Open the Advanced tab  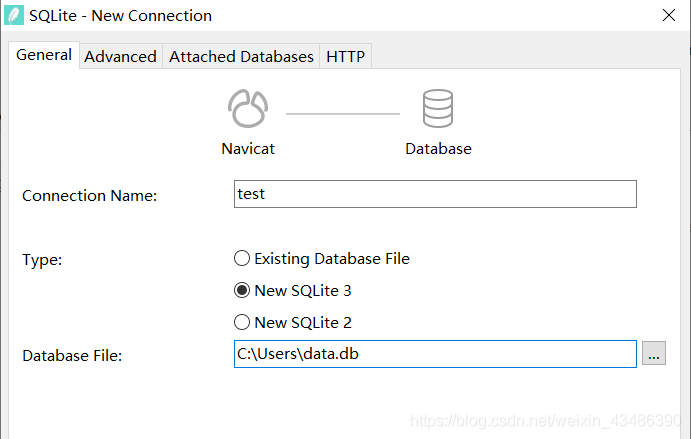120,56
